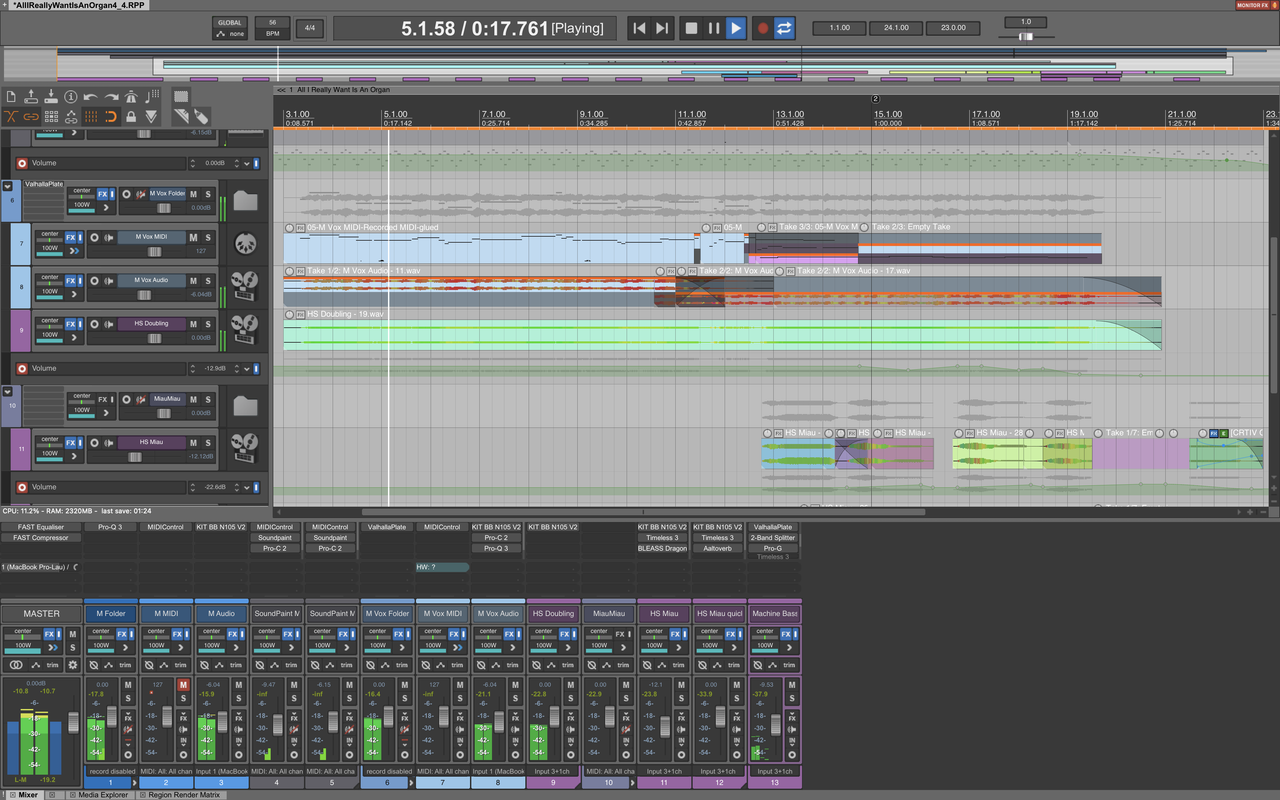Arm record on M Vox Audio track
Viewport: 1280px width, 800px height.
coord(95,281)
